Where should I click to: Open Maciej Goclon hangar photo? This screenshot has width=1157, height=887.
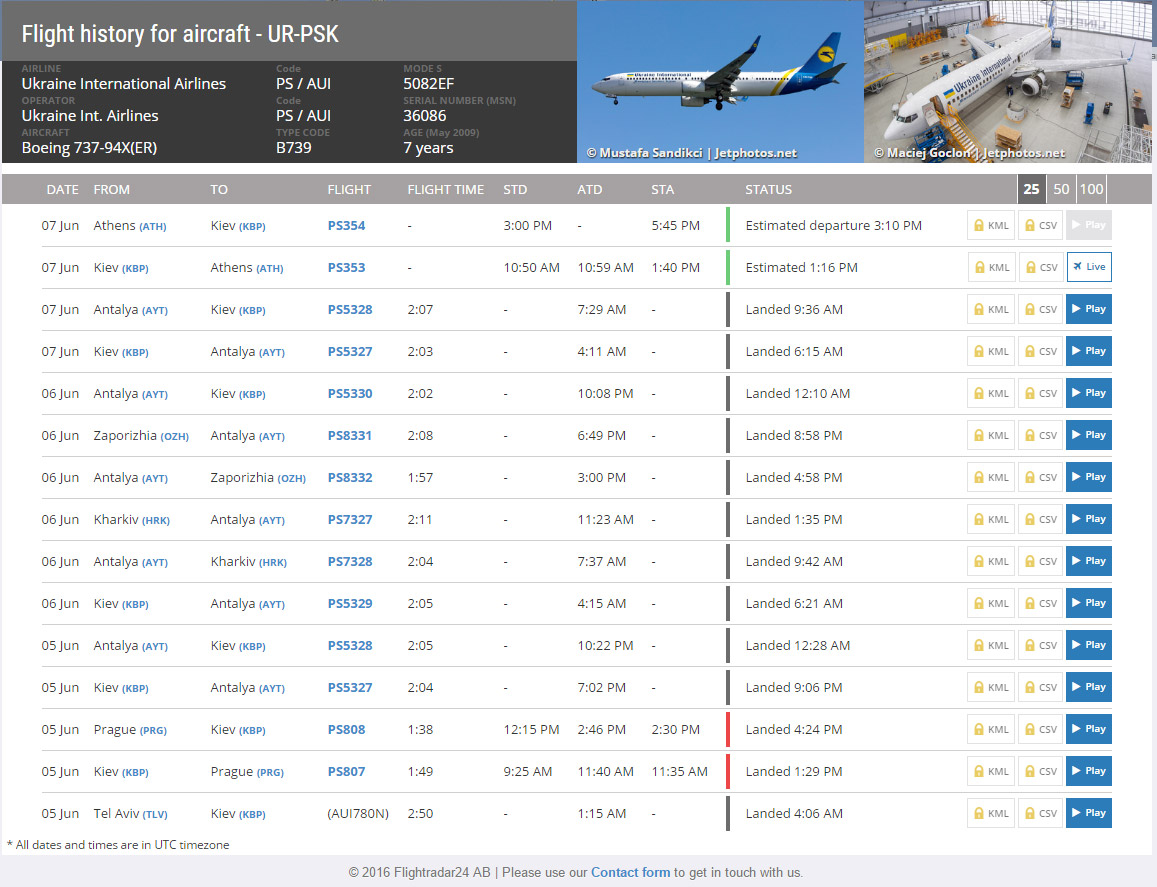tap(1008, 82)
